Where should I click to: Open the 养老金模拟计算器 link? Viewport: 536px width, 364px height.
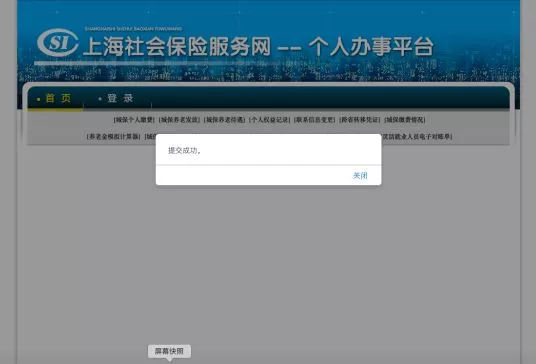pyautogui.click(x=113, y=136)
